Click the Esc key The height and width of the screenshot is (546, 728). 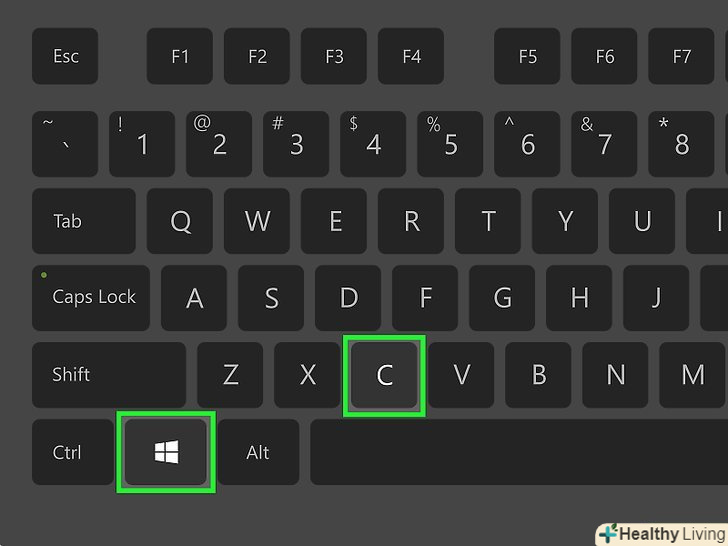coord(65,56)
